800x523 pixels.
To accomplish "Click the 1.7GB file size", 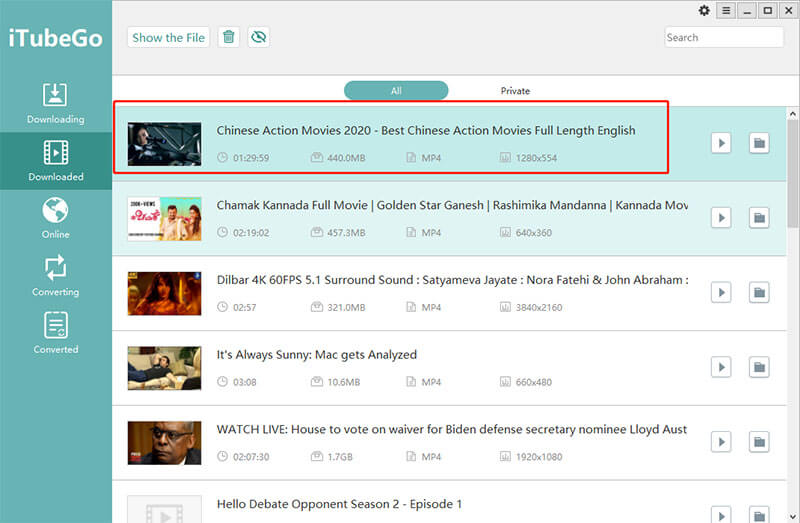I will (340, 457).
